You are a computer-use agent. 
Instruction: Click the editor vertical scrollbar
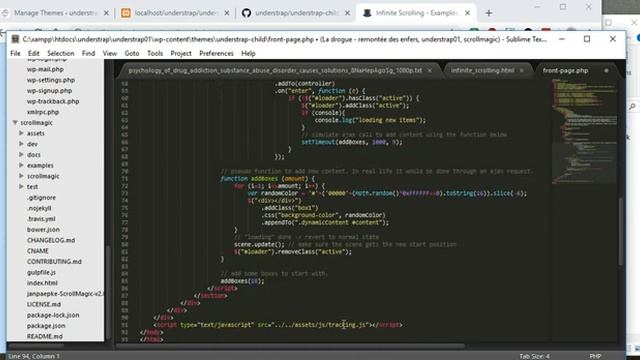point(620,231)
